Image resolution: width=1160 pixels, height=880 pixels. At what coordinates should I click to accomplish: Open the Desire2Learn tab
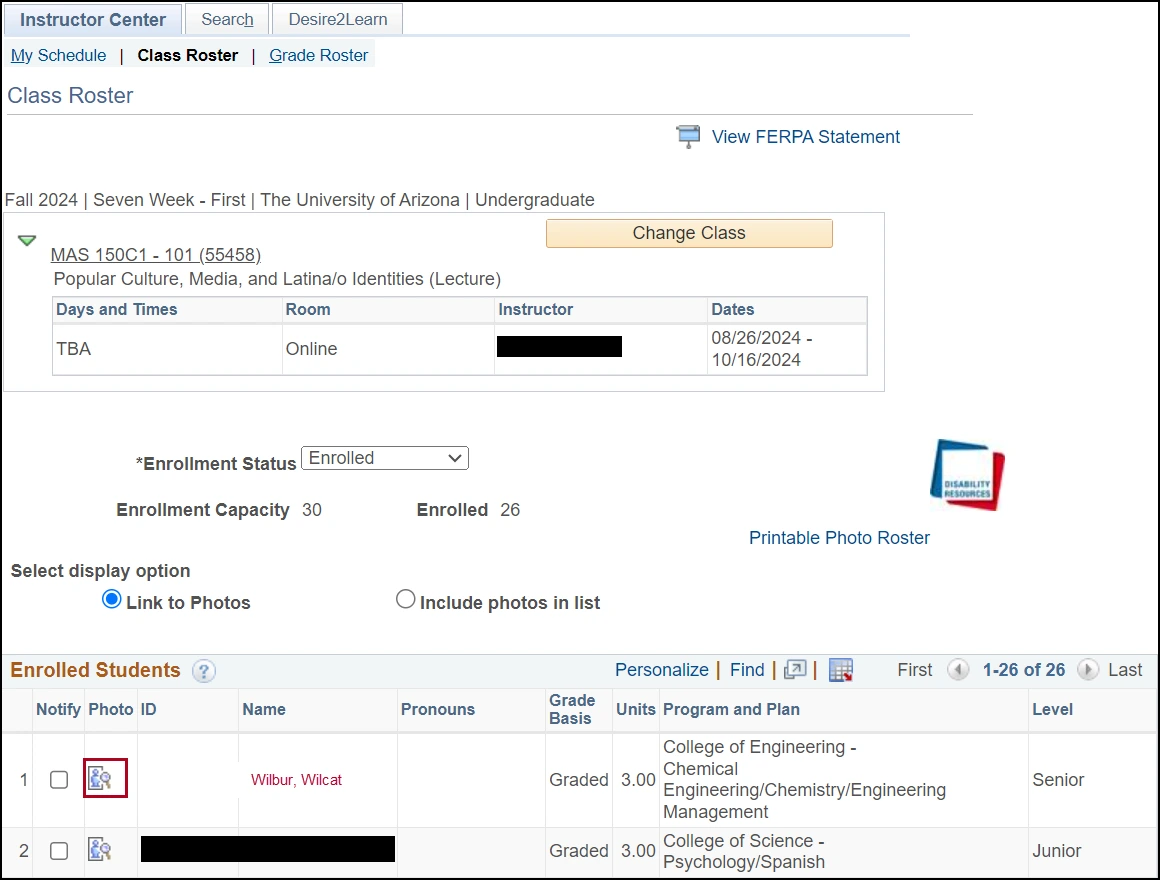(337, 20)
